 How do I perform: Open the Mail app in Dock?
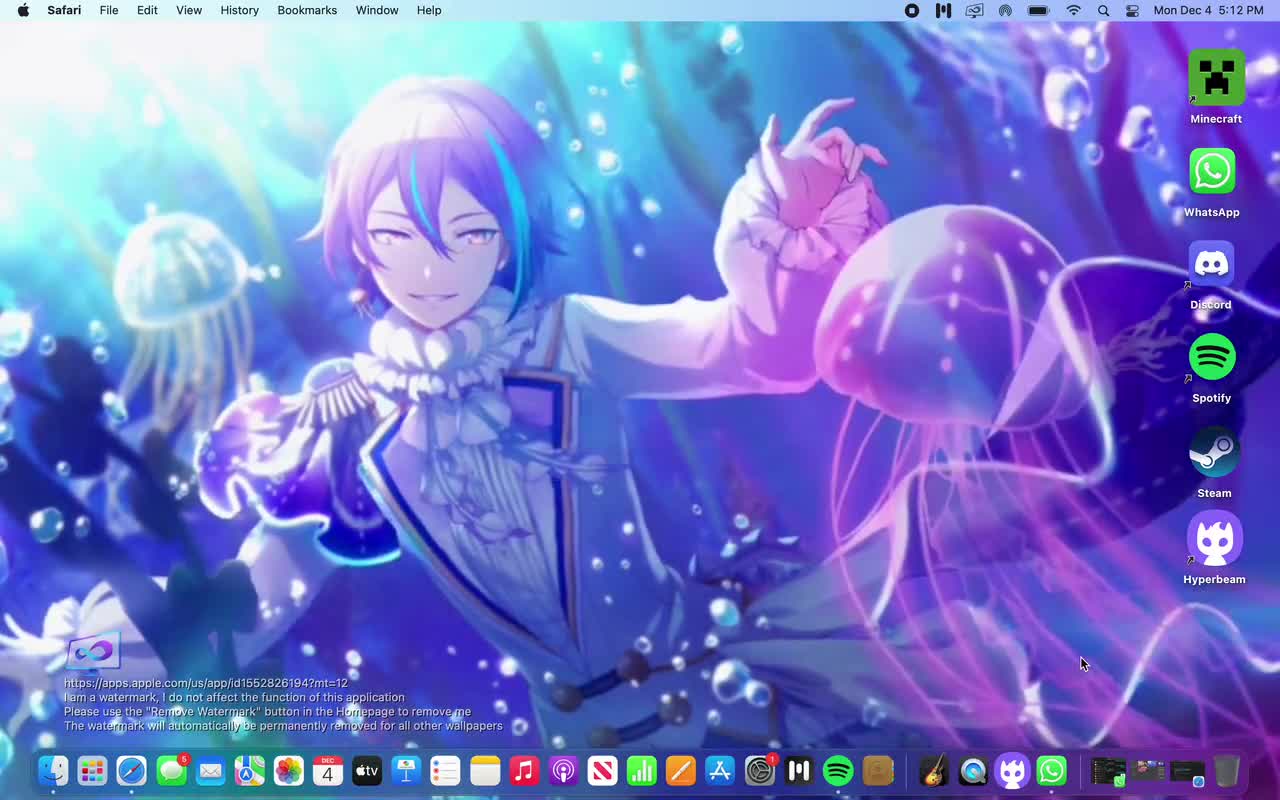[210, 771]
